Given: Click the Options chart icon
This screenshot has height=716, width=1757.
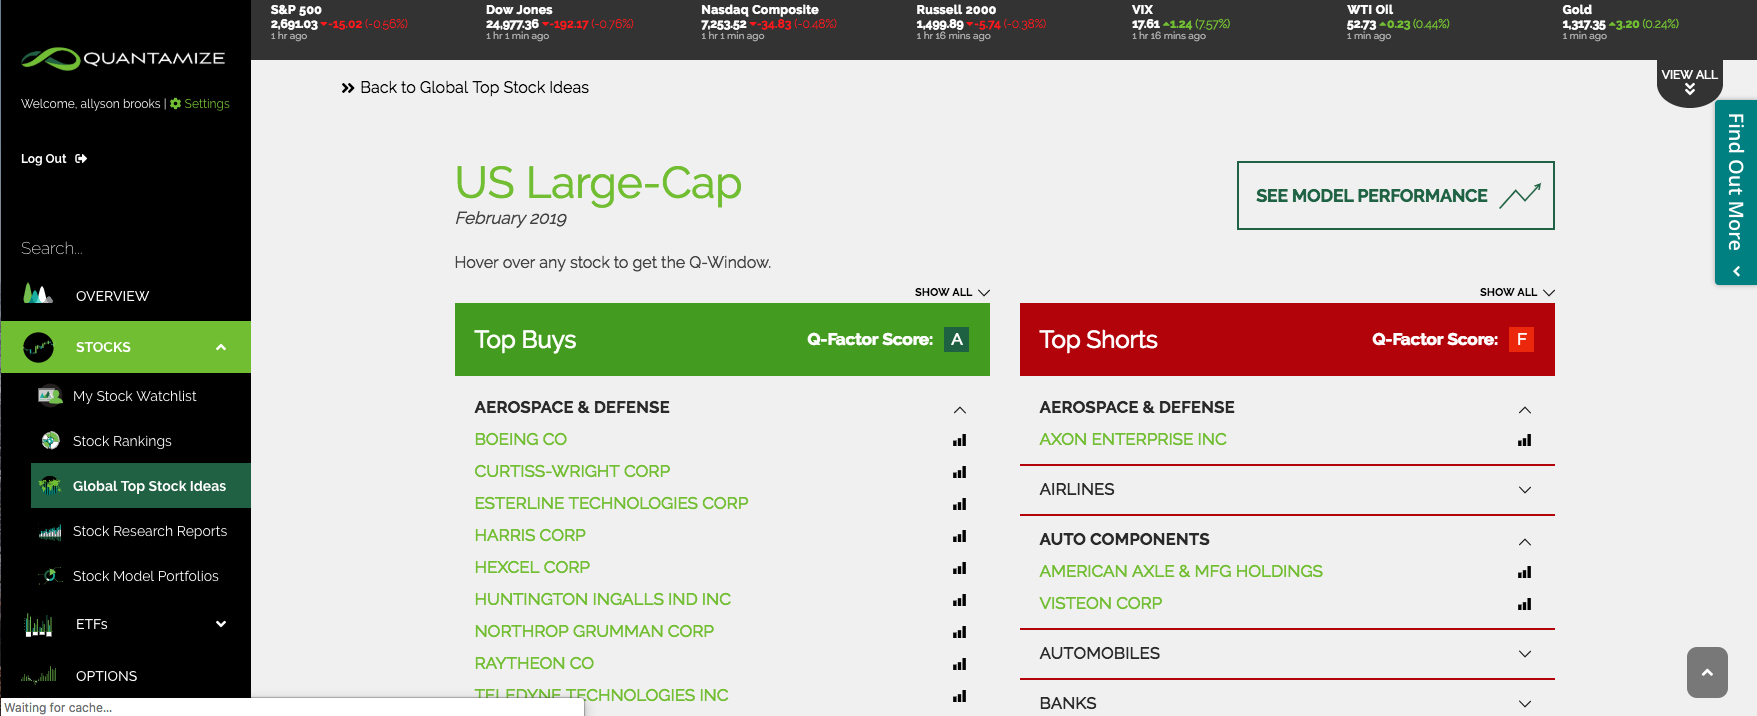Looking at the screenshot, I should 38,675.
